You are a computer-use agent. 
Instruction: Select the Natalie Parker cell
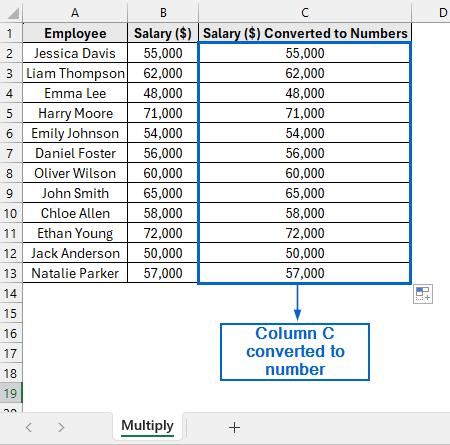click(75, 273)
